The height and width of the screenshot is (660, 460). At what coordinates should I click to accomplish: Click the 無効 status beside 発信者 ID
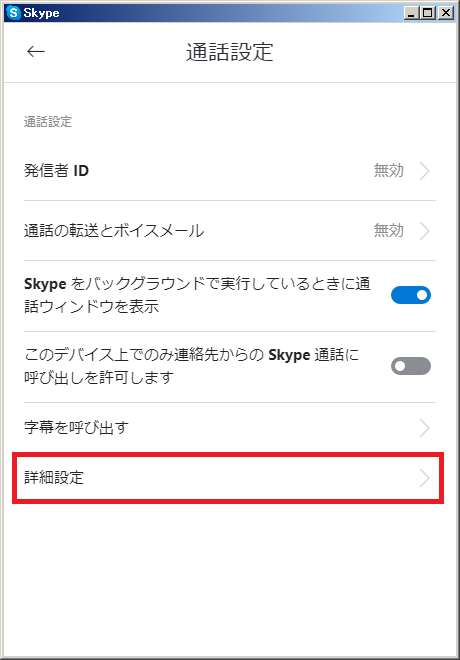(388, 171)
